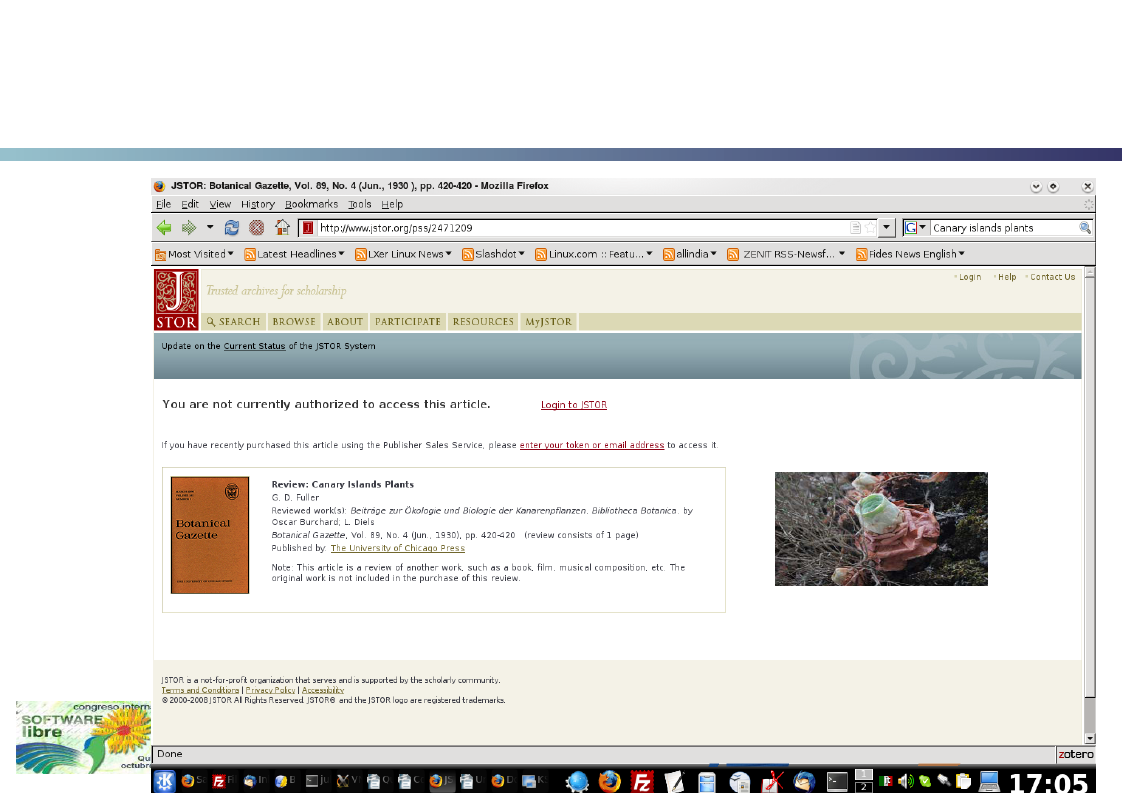Open JSTOR ABOUT tab
The image size is (1123, 794).
tap(345, 322)
